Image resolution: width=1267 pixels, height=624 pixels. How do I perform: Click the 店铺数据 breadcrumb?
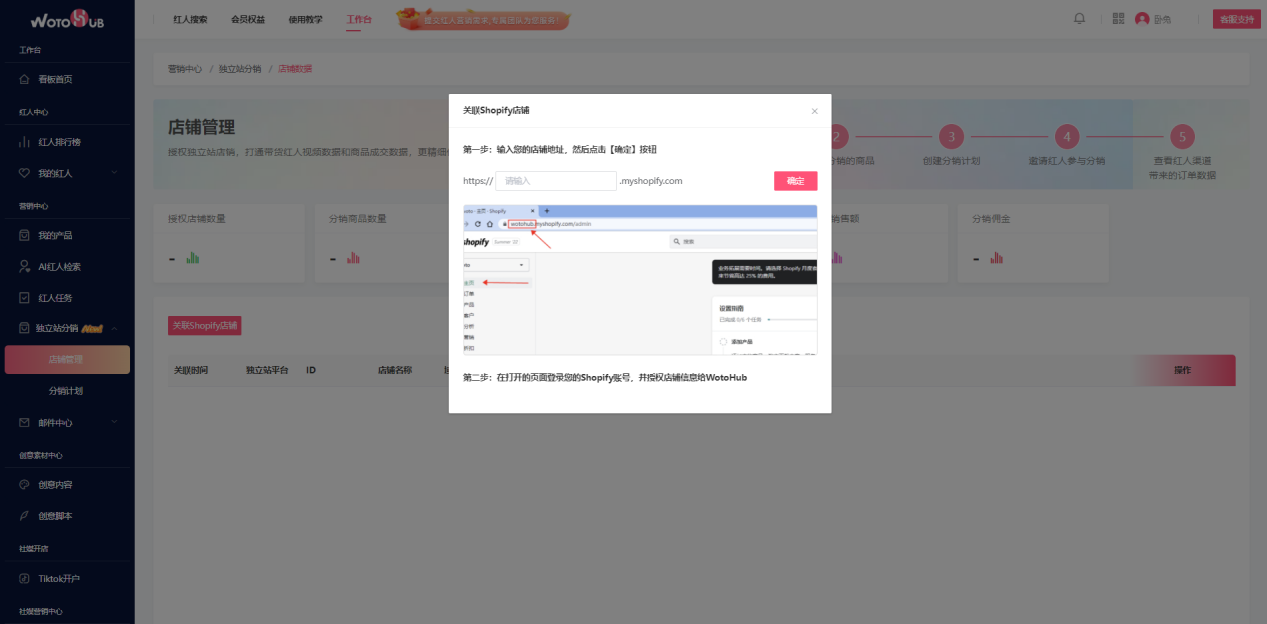(x=295, y=69)
